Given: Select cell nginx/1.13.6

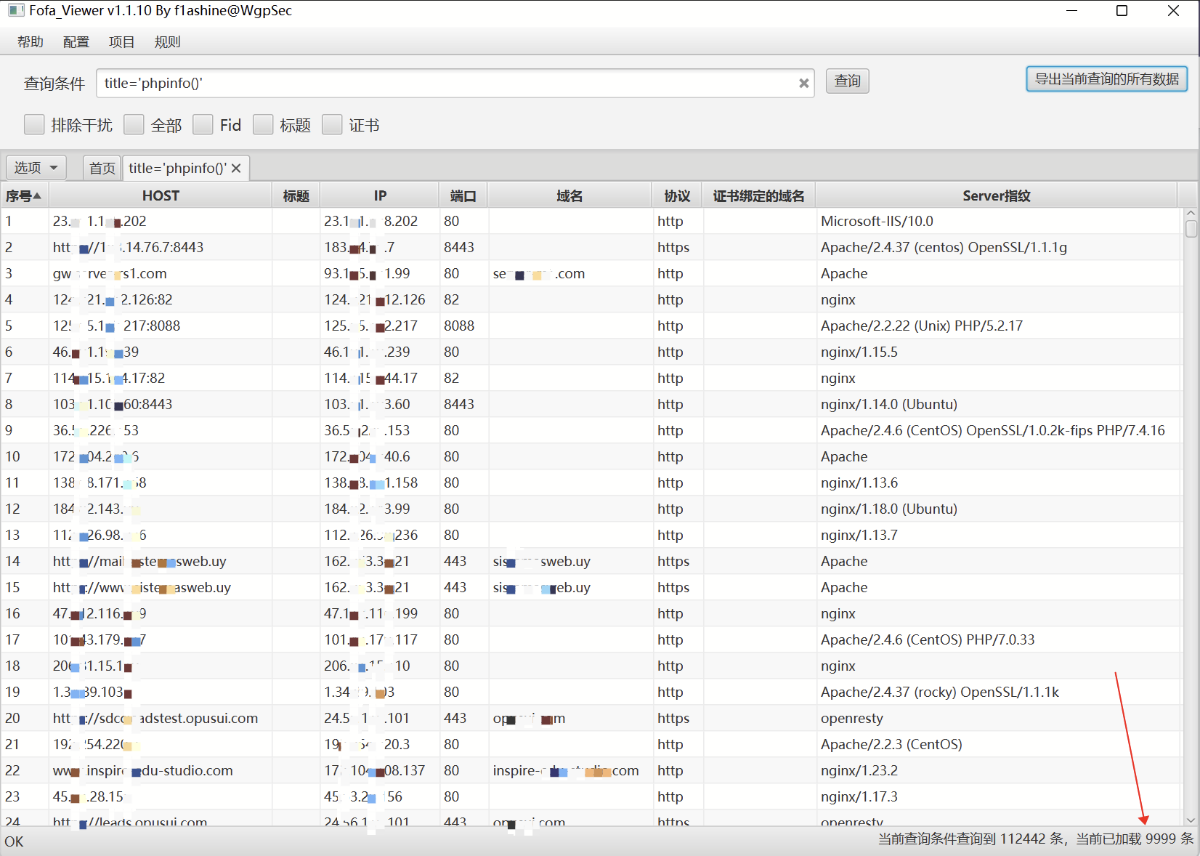Looking at the screenshot, I should 997,482.
